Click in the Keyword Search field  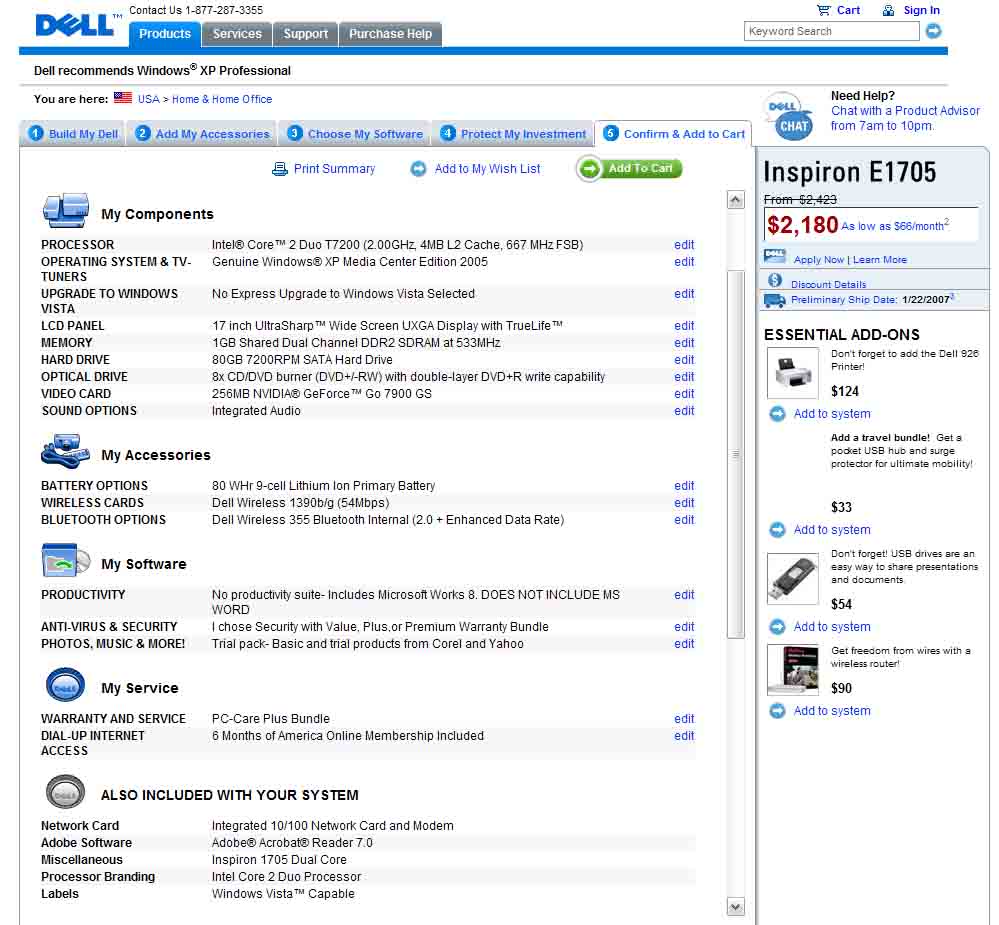831,31
